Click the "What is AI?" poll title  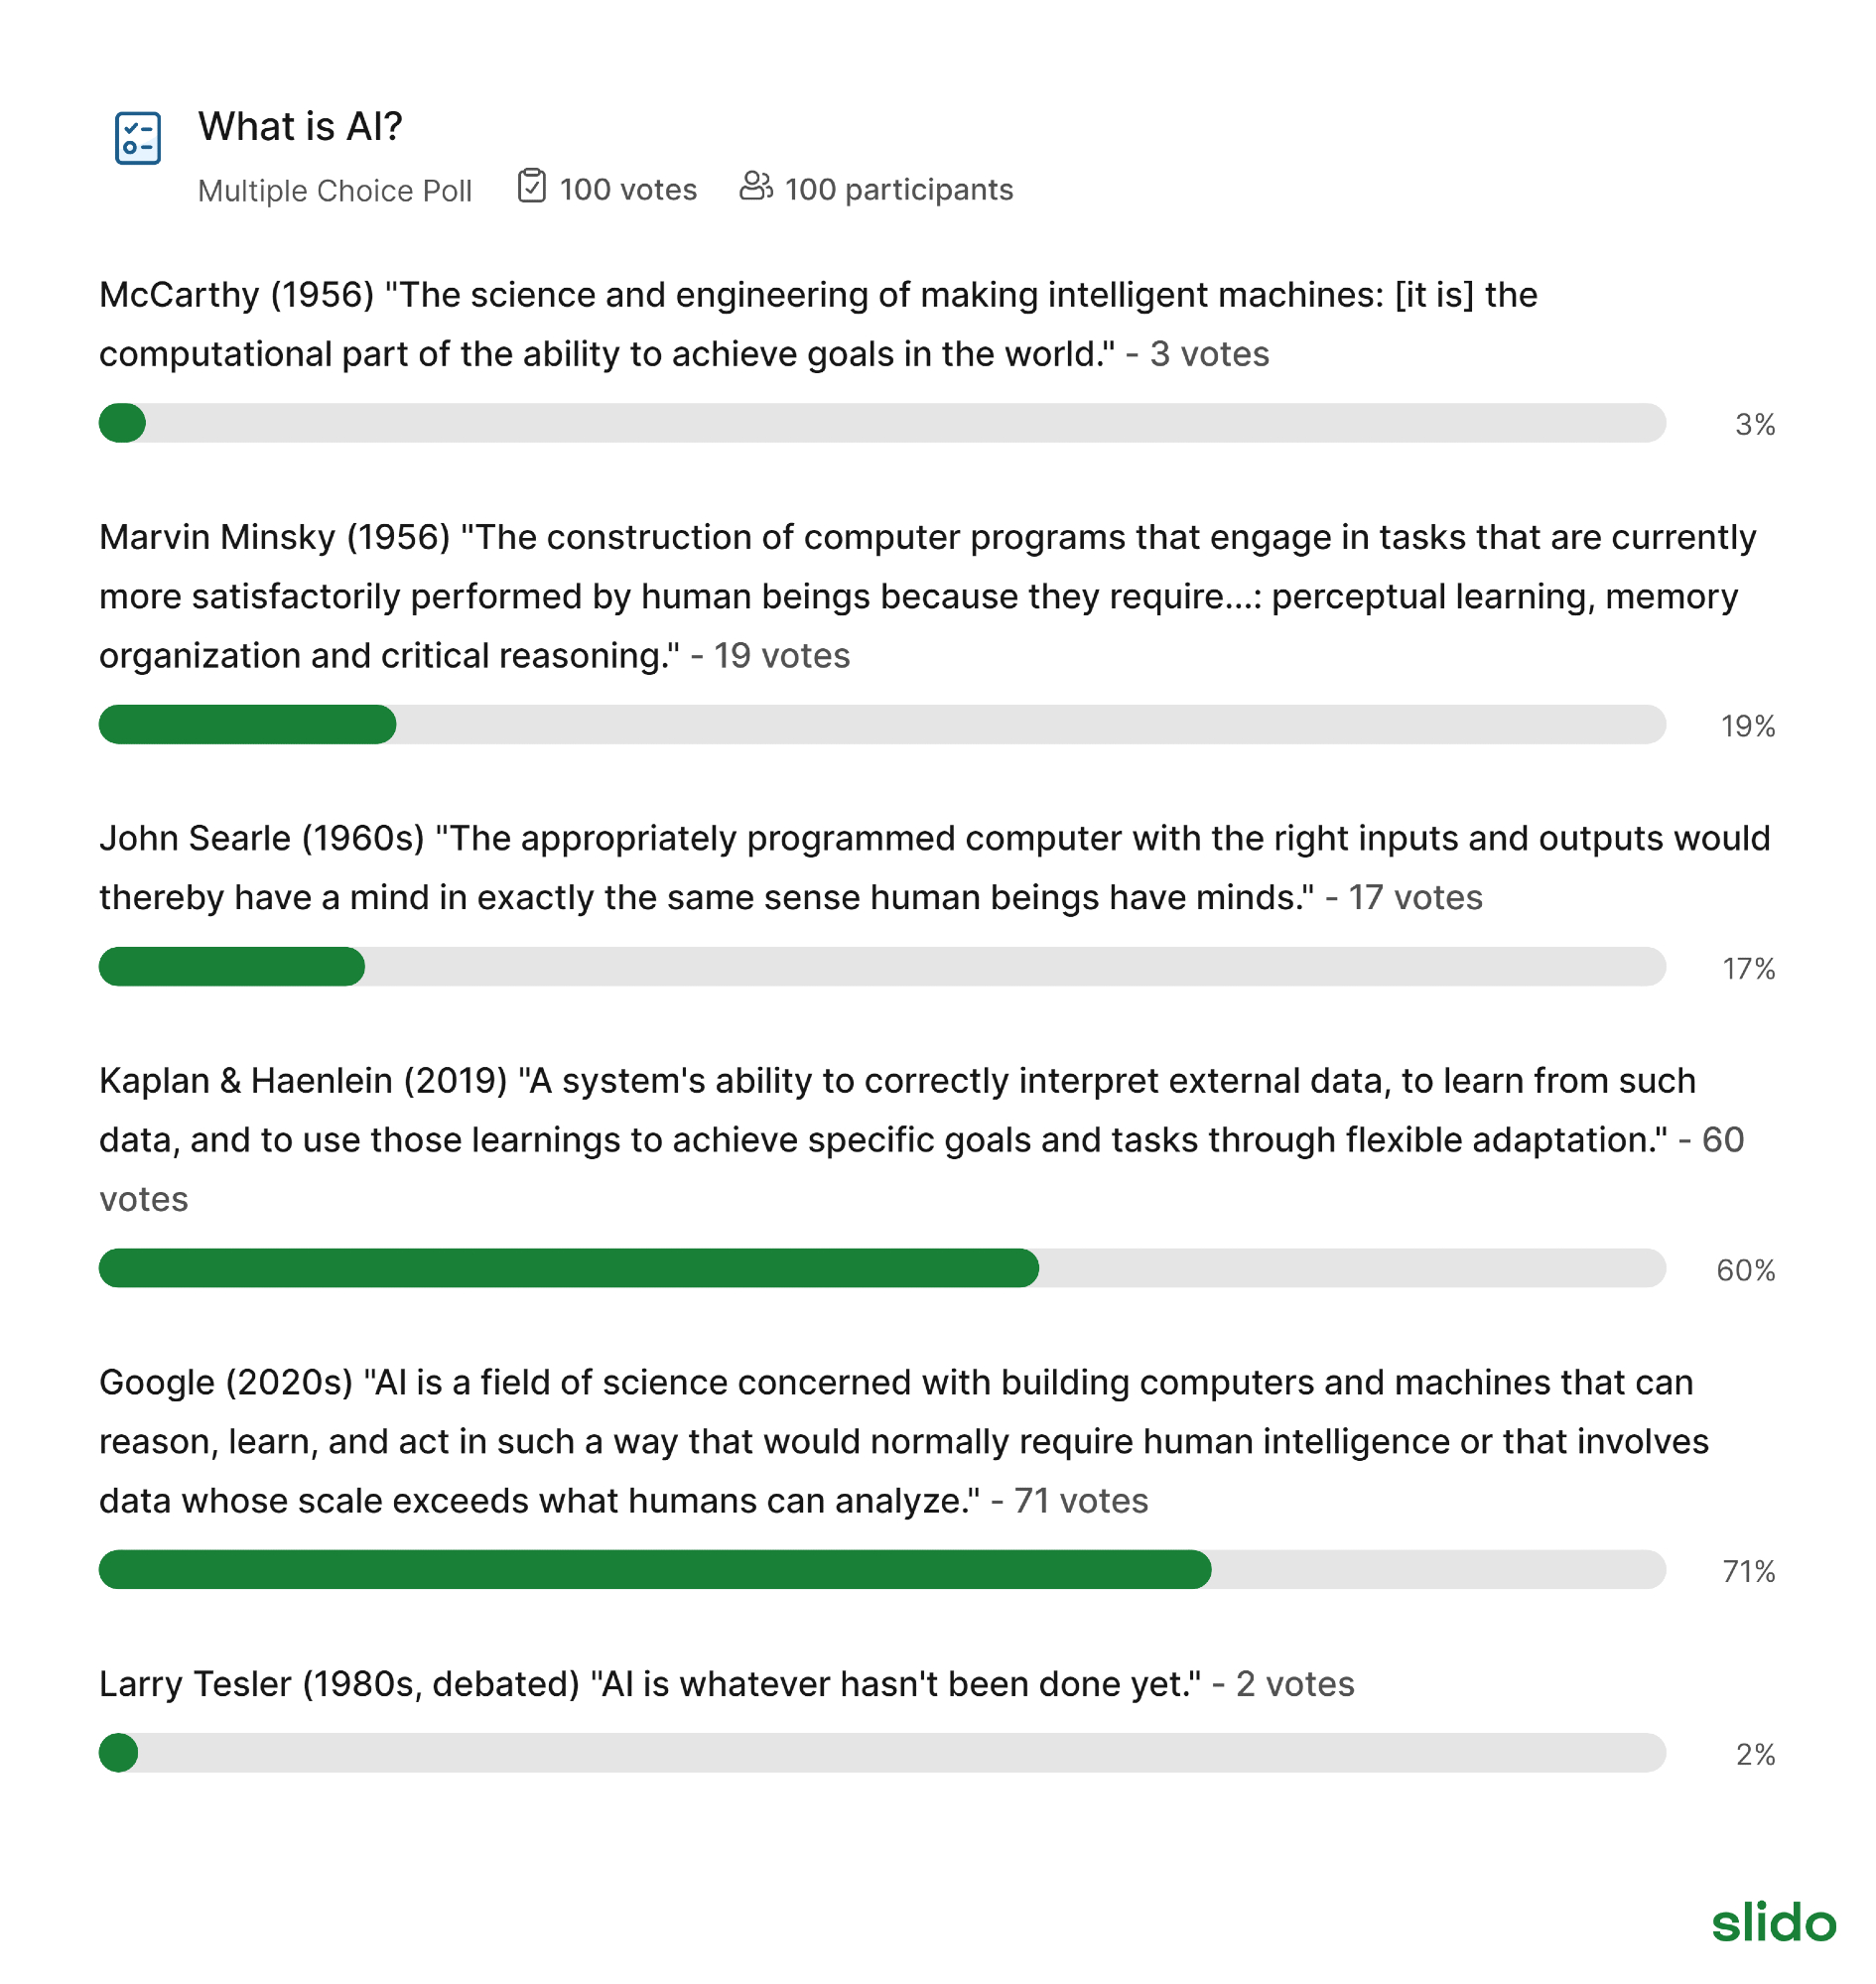(x=300, y=127)
